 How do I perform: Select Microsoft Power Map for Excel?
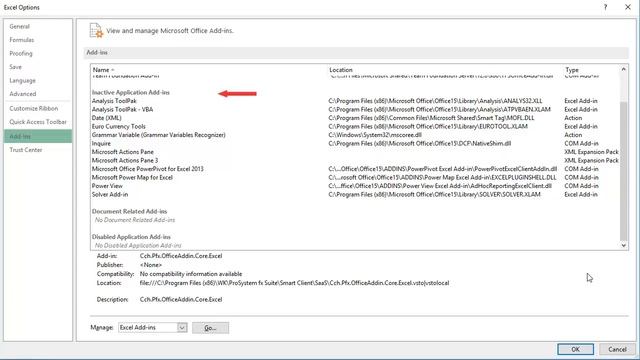(355, 178)
